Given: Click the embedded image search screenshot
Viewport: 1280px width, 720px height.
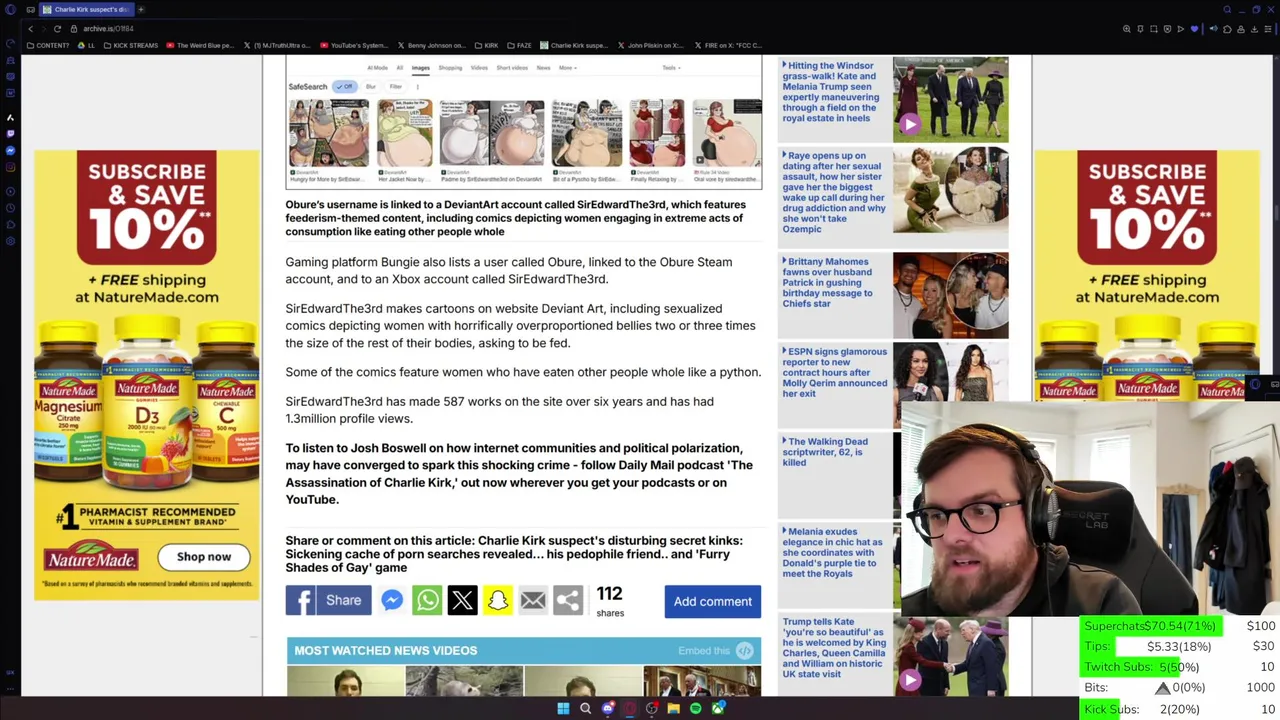Looking at the screenshot, I should [523, 122].
